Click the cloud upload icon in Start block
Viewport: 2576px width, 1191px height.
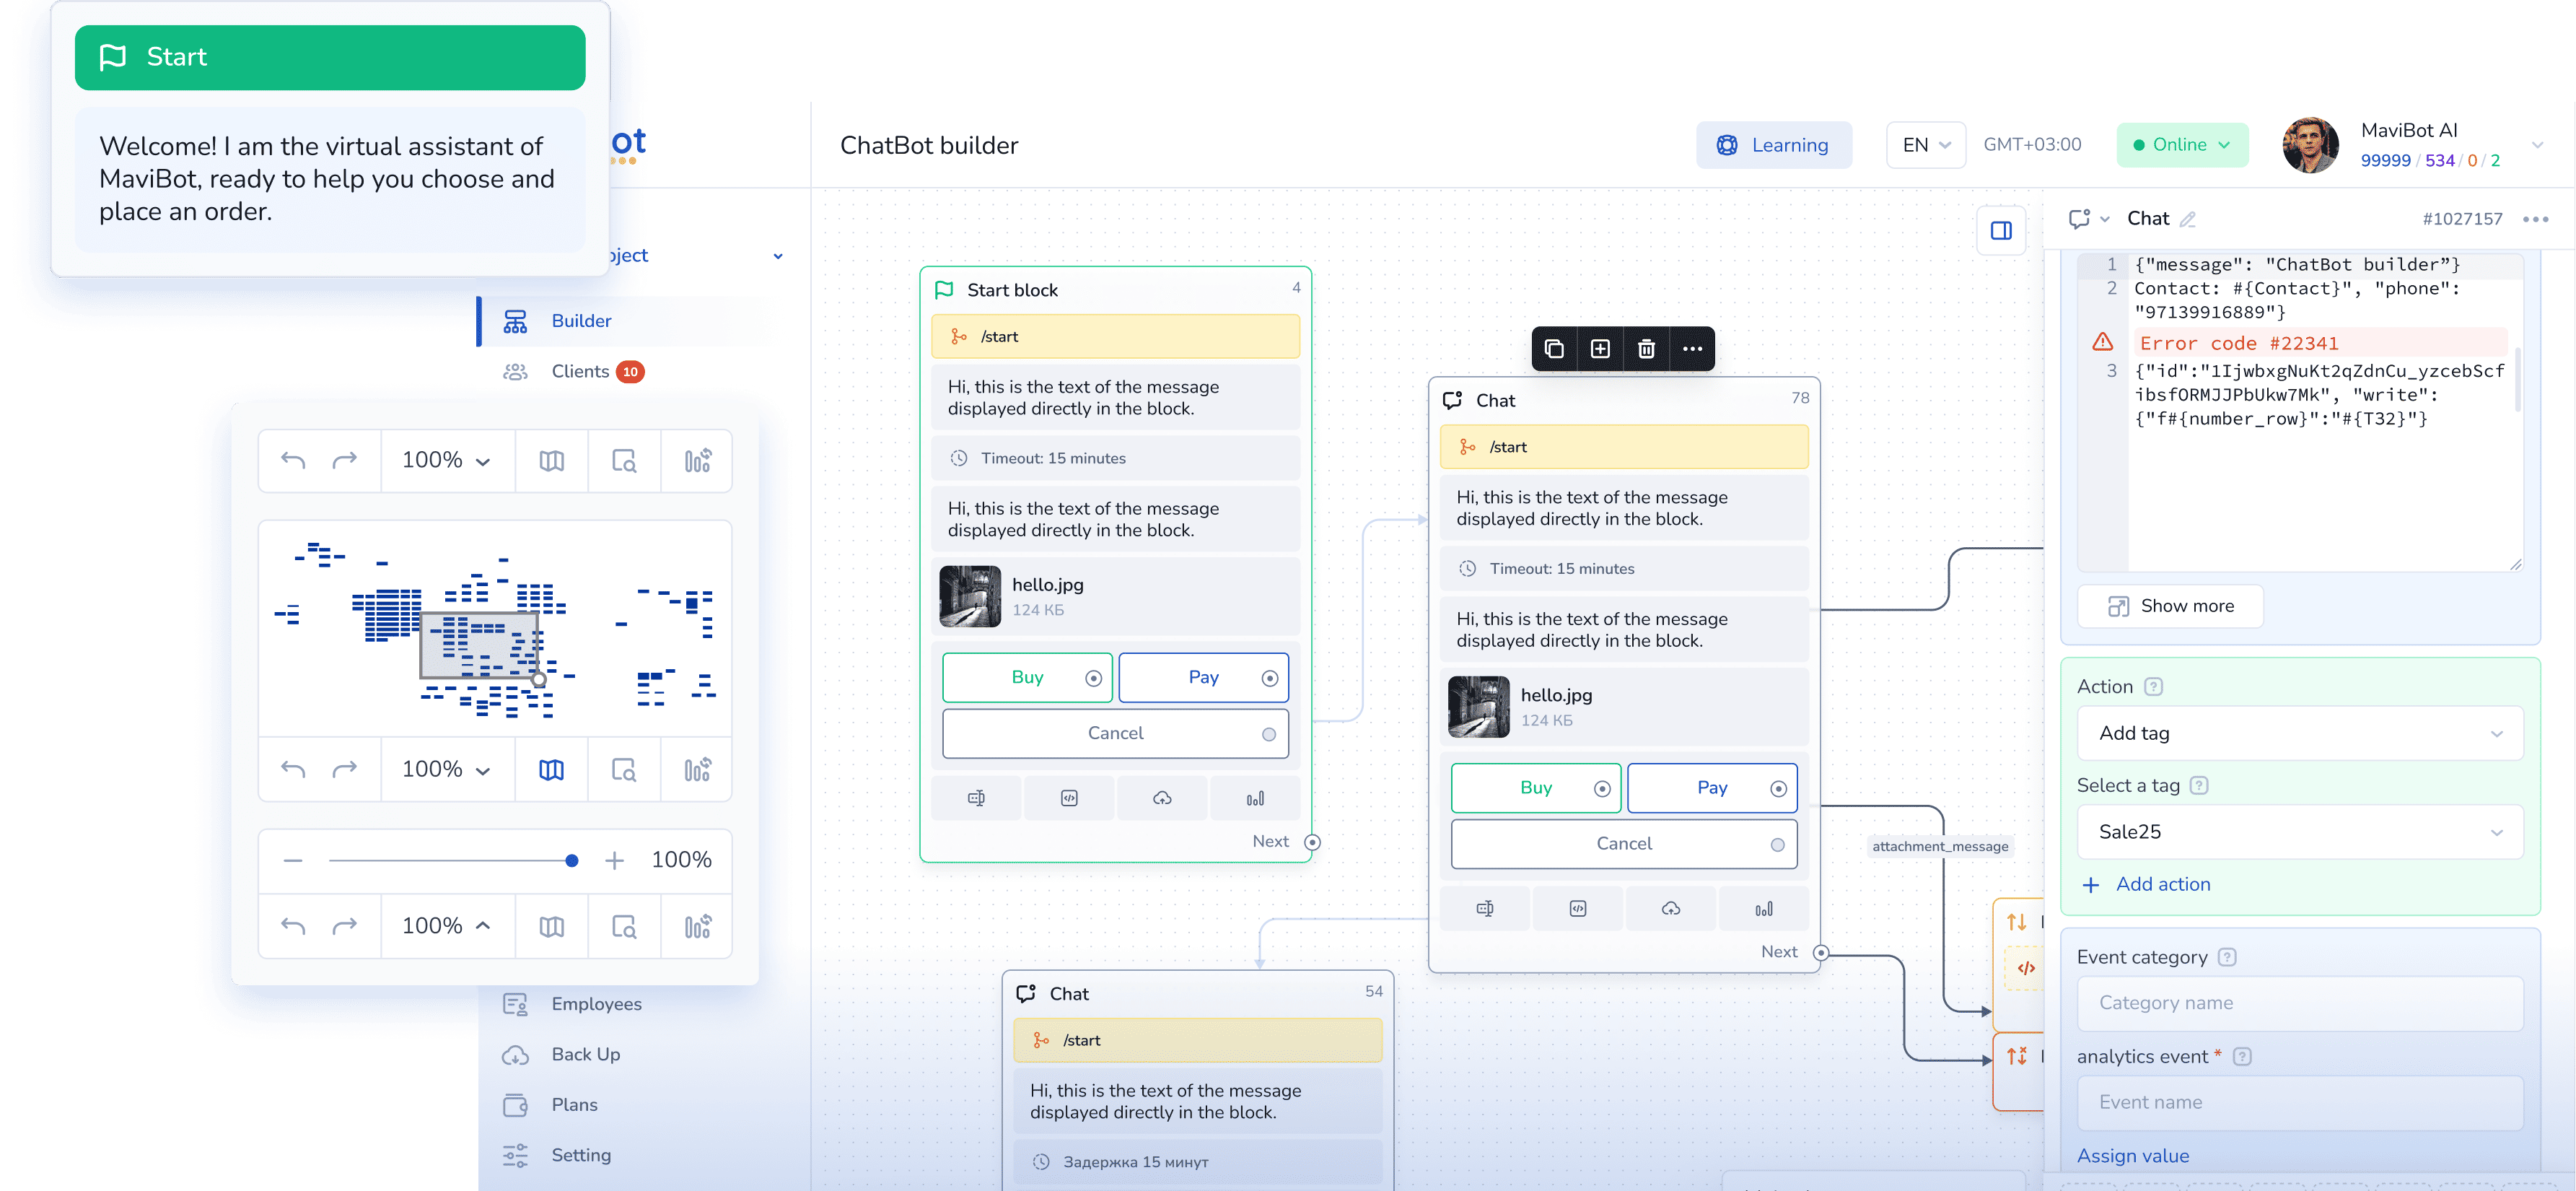1162,798
